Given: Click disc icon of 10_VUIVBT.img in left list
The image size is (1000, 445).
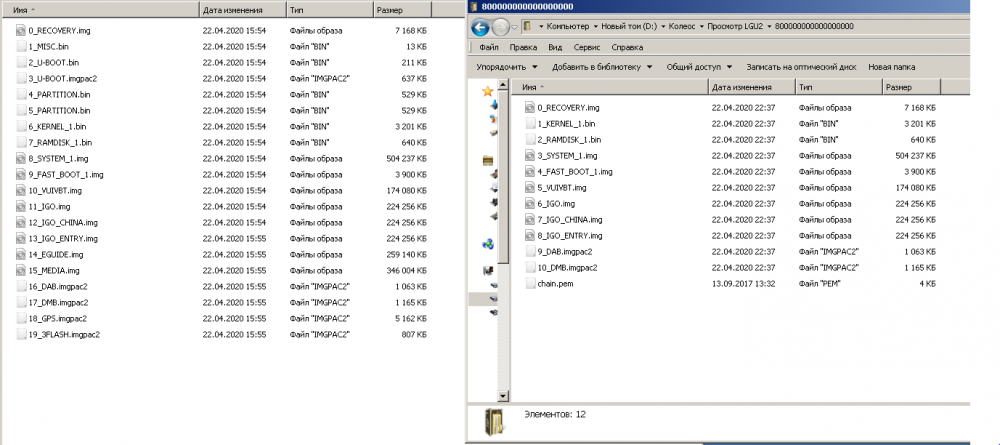Looking at the screenshot, I should [21, 191].
